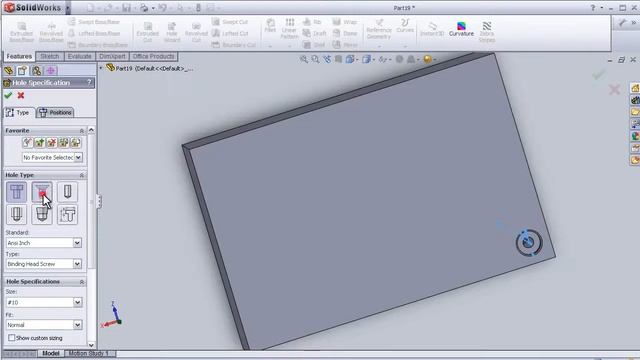640x360 pixels.
Task: Click the Hole Wizard button
Action: (x=172, y=32)
